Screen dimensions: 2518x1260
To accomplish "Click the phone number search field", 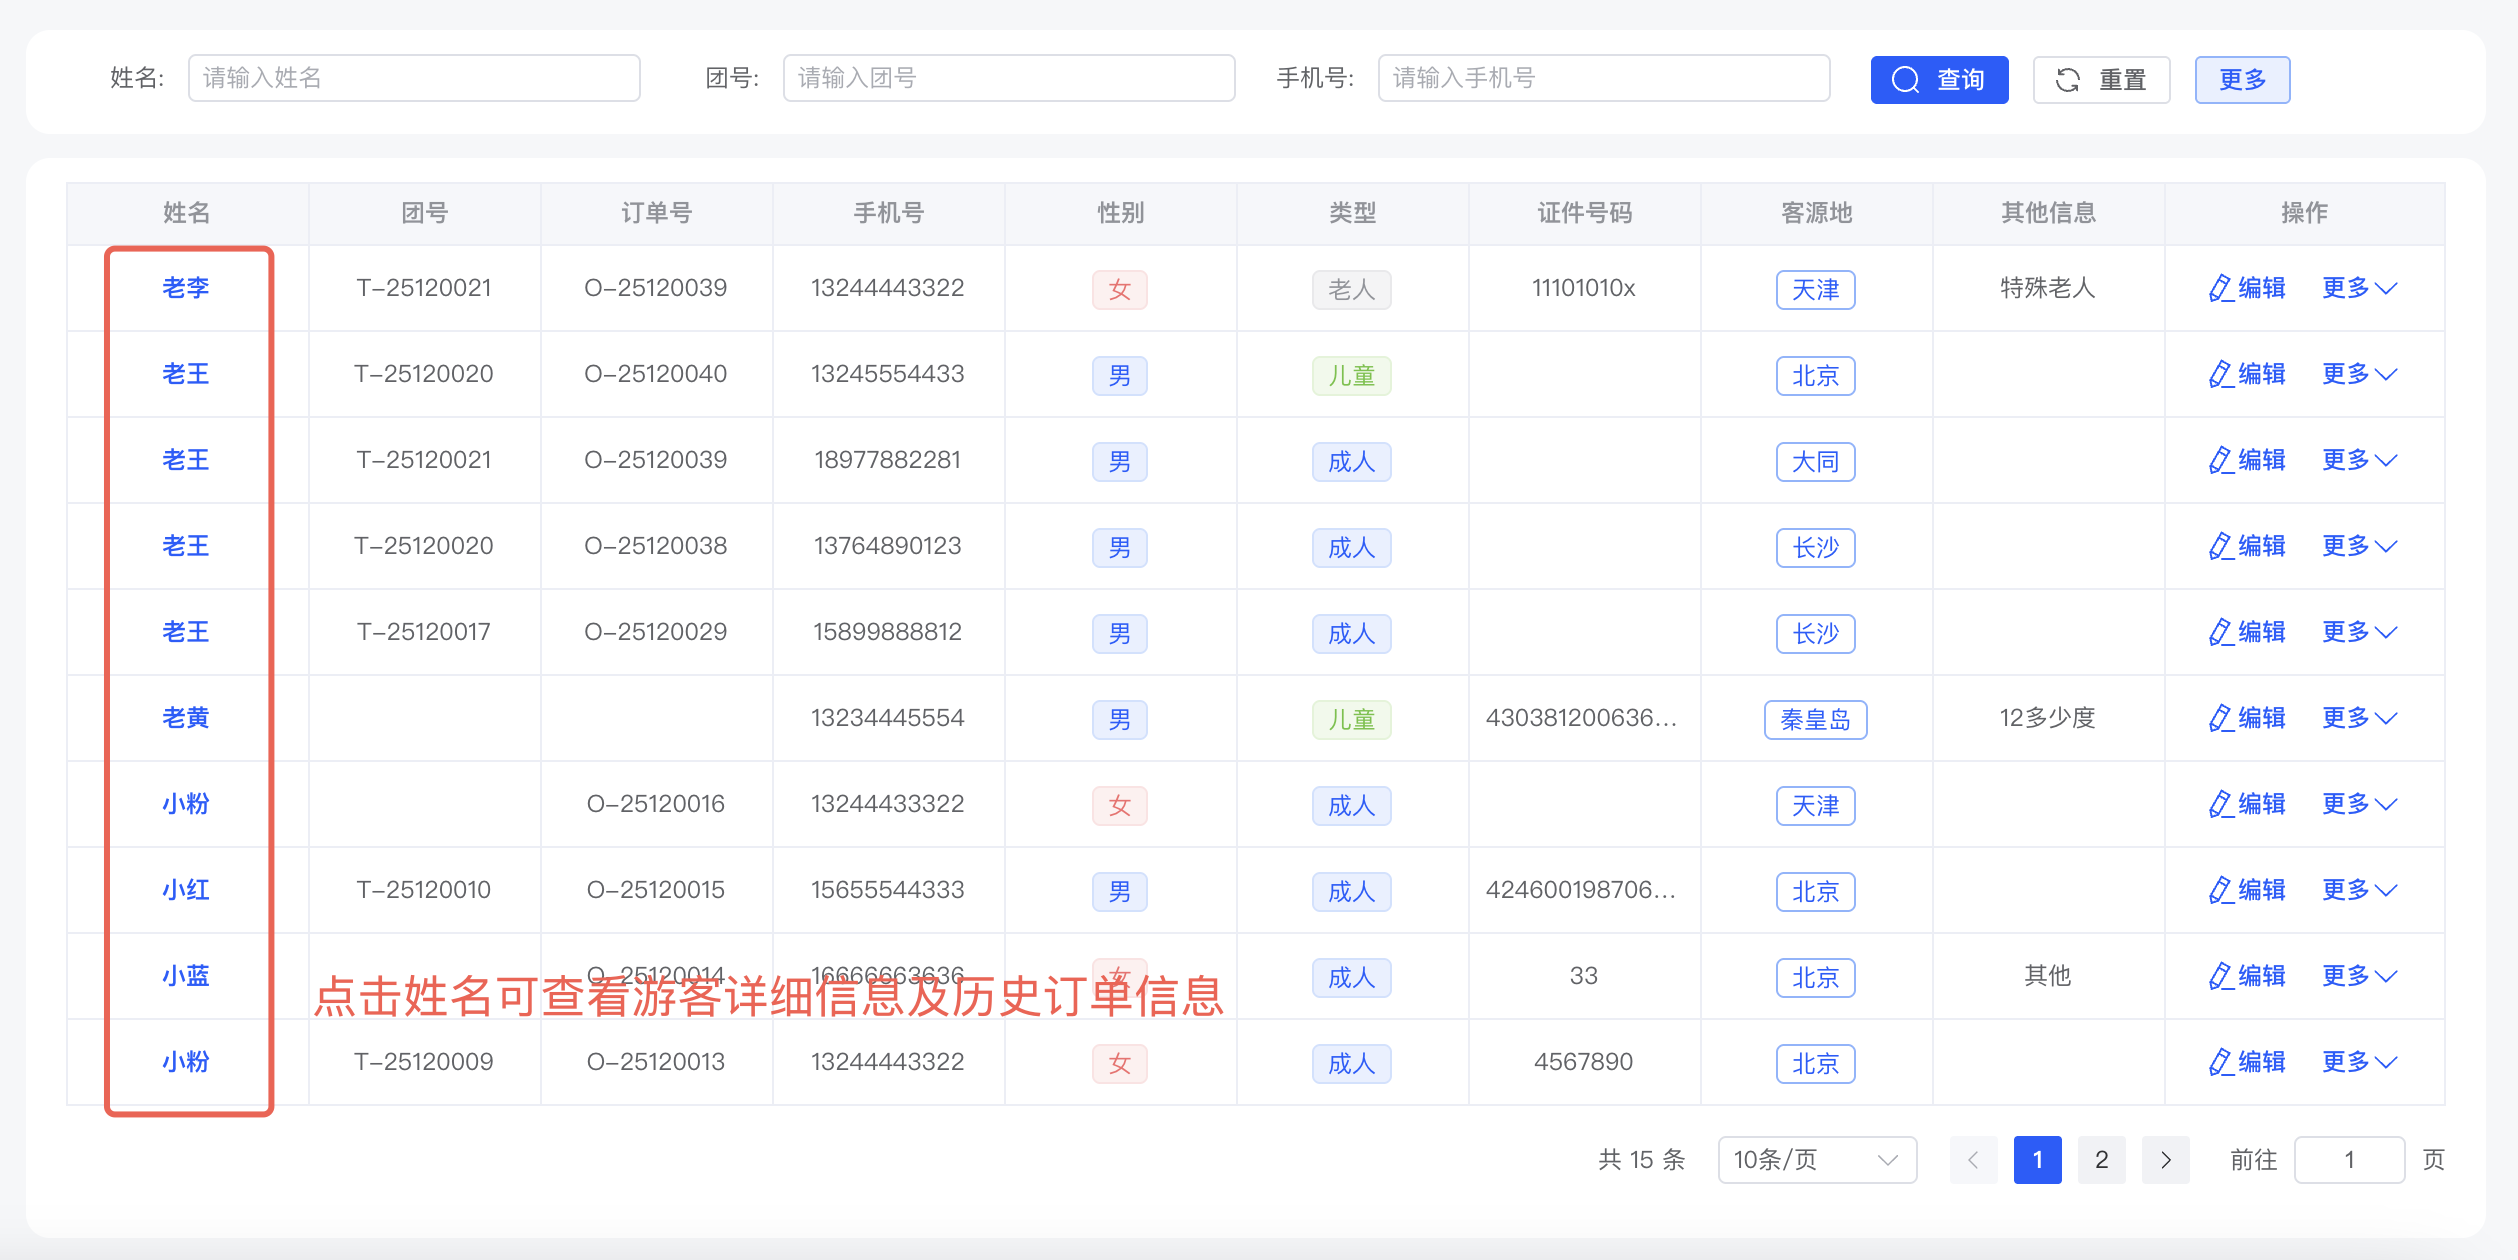I will tap(1603, 78).
